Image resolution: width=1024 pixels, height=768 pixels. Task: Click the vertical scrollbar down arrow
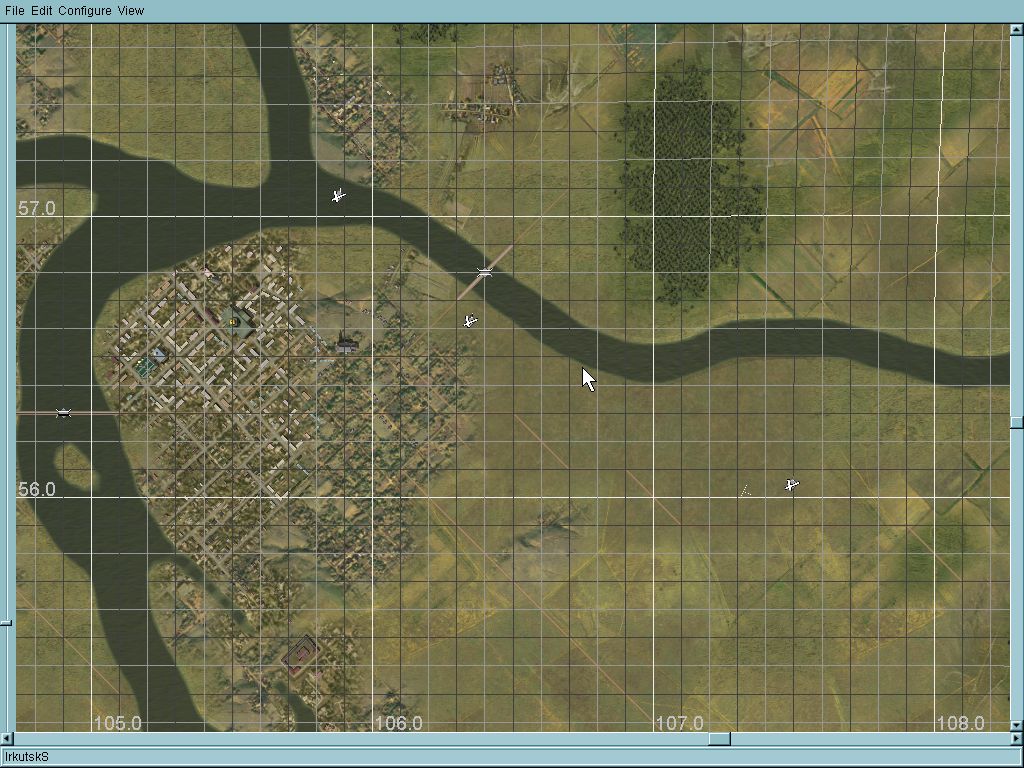[1017, 726]
